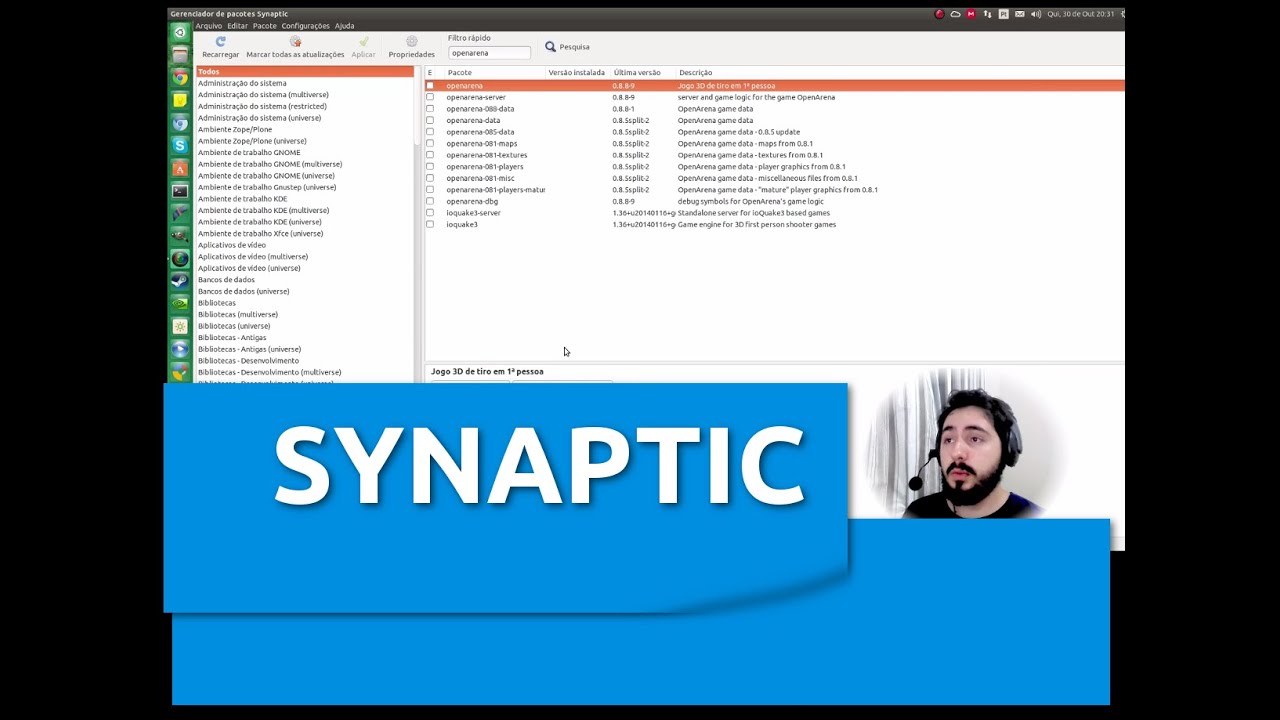1280x720 pixels.
Task: Launch Google Chrome from the dock
Action: click(180, 78)
